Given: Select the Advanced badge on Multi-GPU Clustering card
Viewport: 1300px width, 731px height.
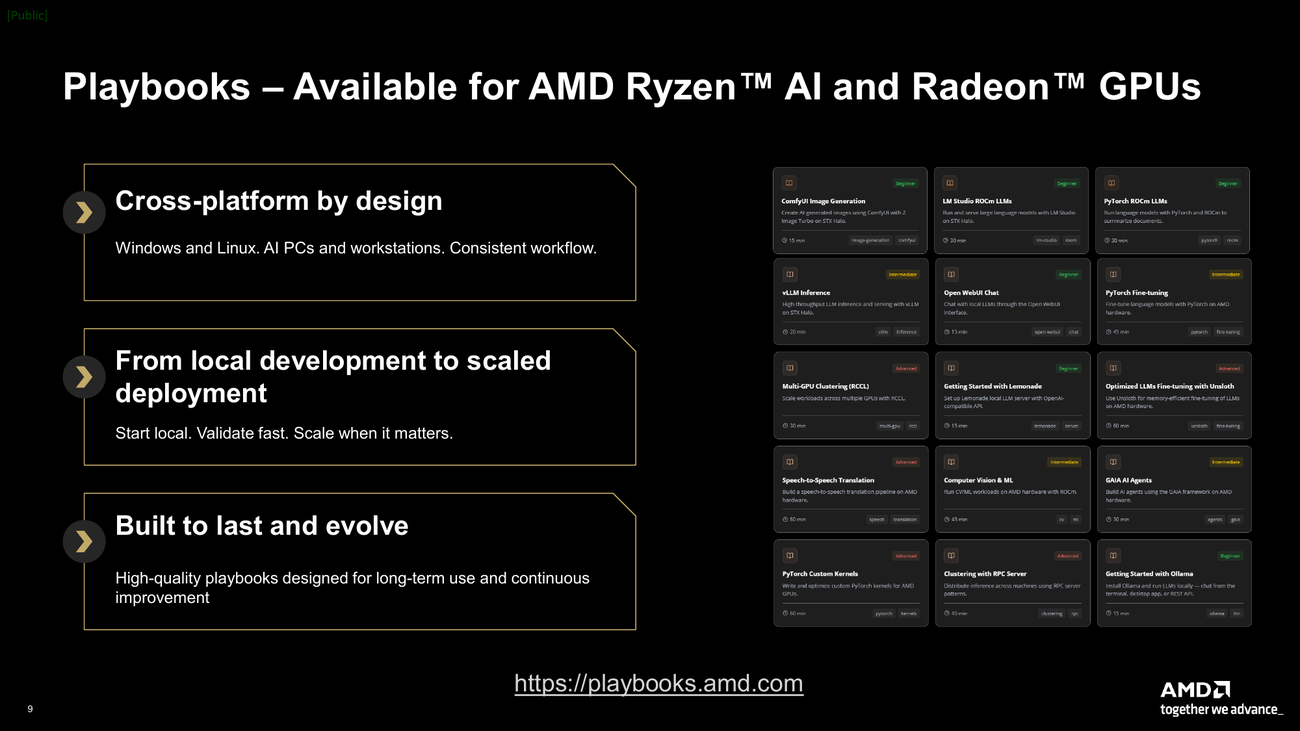Looking at the screenshot, I should click(x=905, y=368).
